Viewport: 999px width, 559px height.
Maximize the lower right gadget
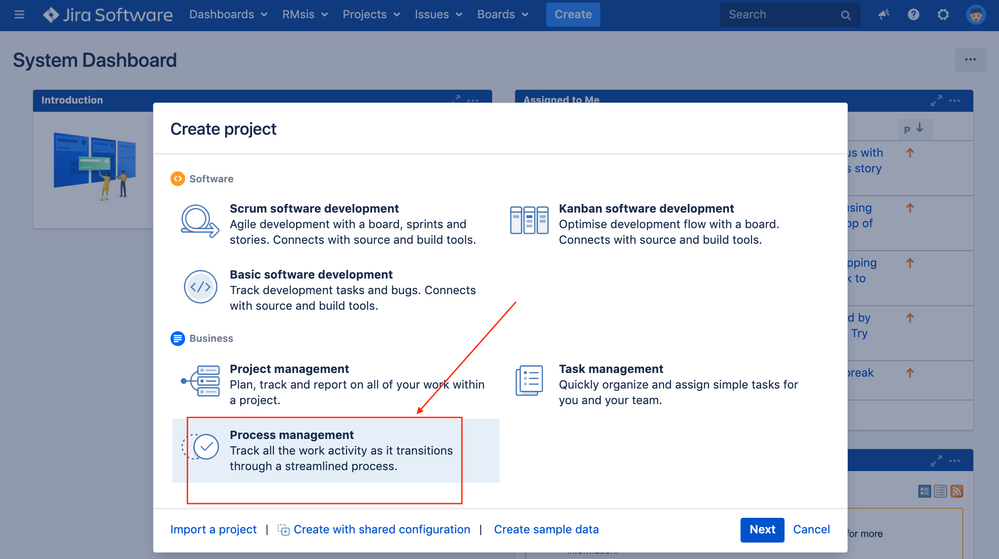coord(936,460)
